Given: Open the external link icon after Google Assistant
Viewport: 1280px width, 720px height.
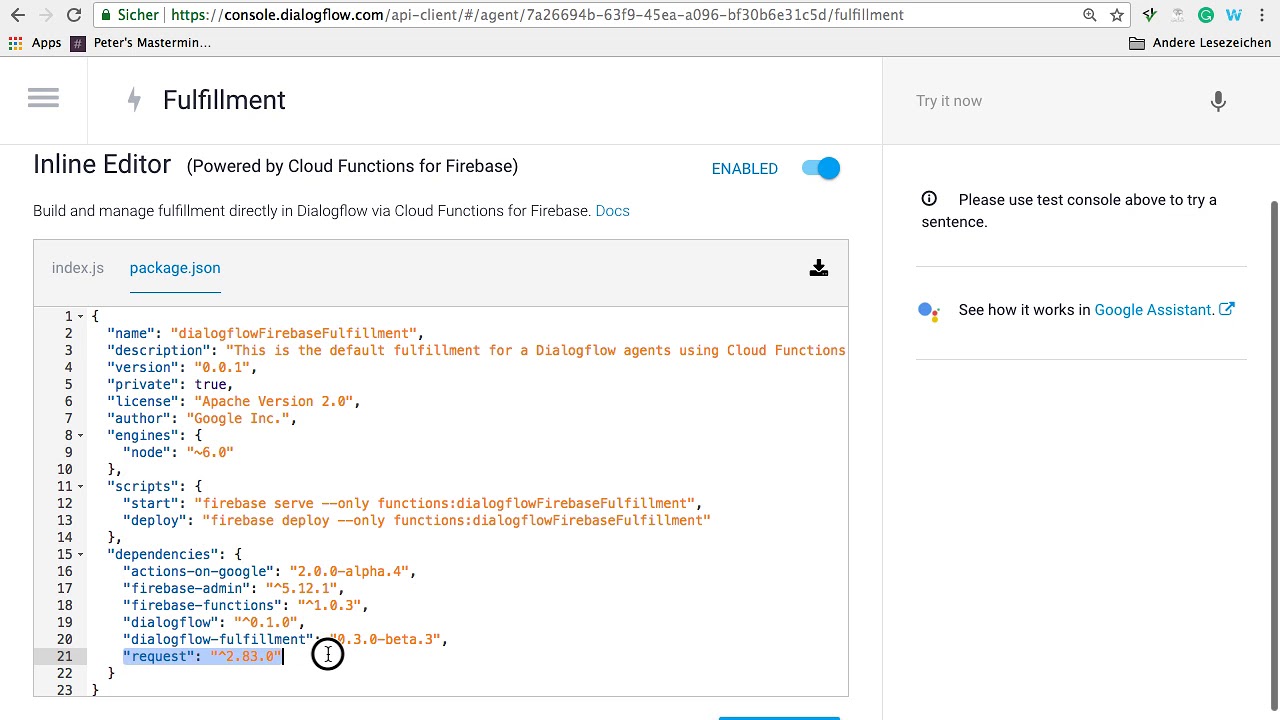Looking at the screenshot, I should (x=1227, y=309).
